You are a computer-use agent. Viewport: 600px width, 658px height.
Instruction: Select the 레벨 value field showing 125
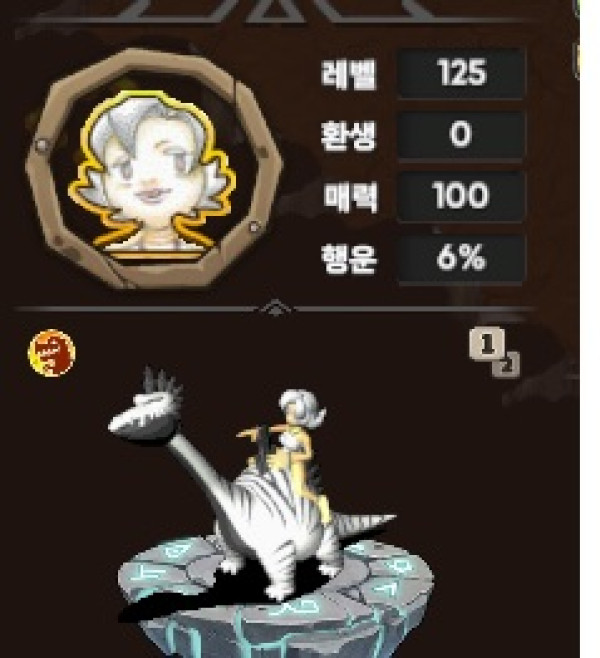(461, 73)
